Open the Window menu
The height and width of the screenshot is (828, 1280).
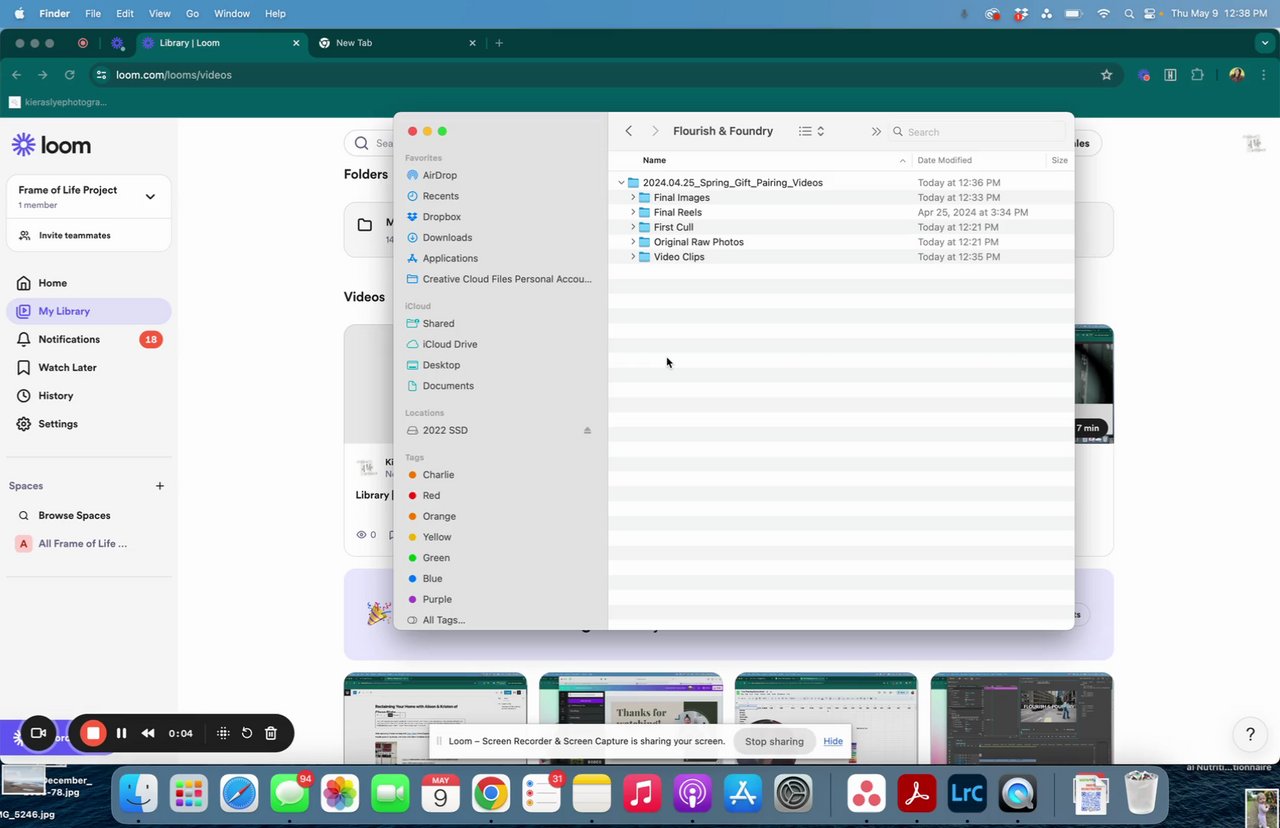click(232, 14)
